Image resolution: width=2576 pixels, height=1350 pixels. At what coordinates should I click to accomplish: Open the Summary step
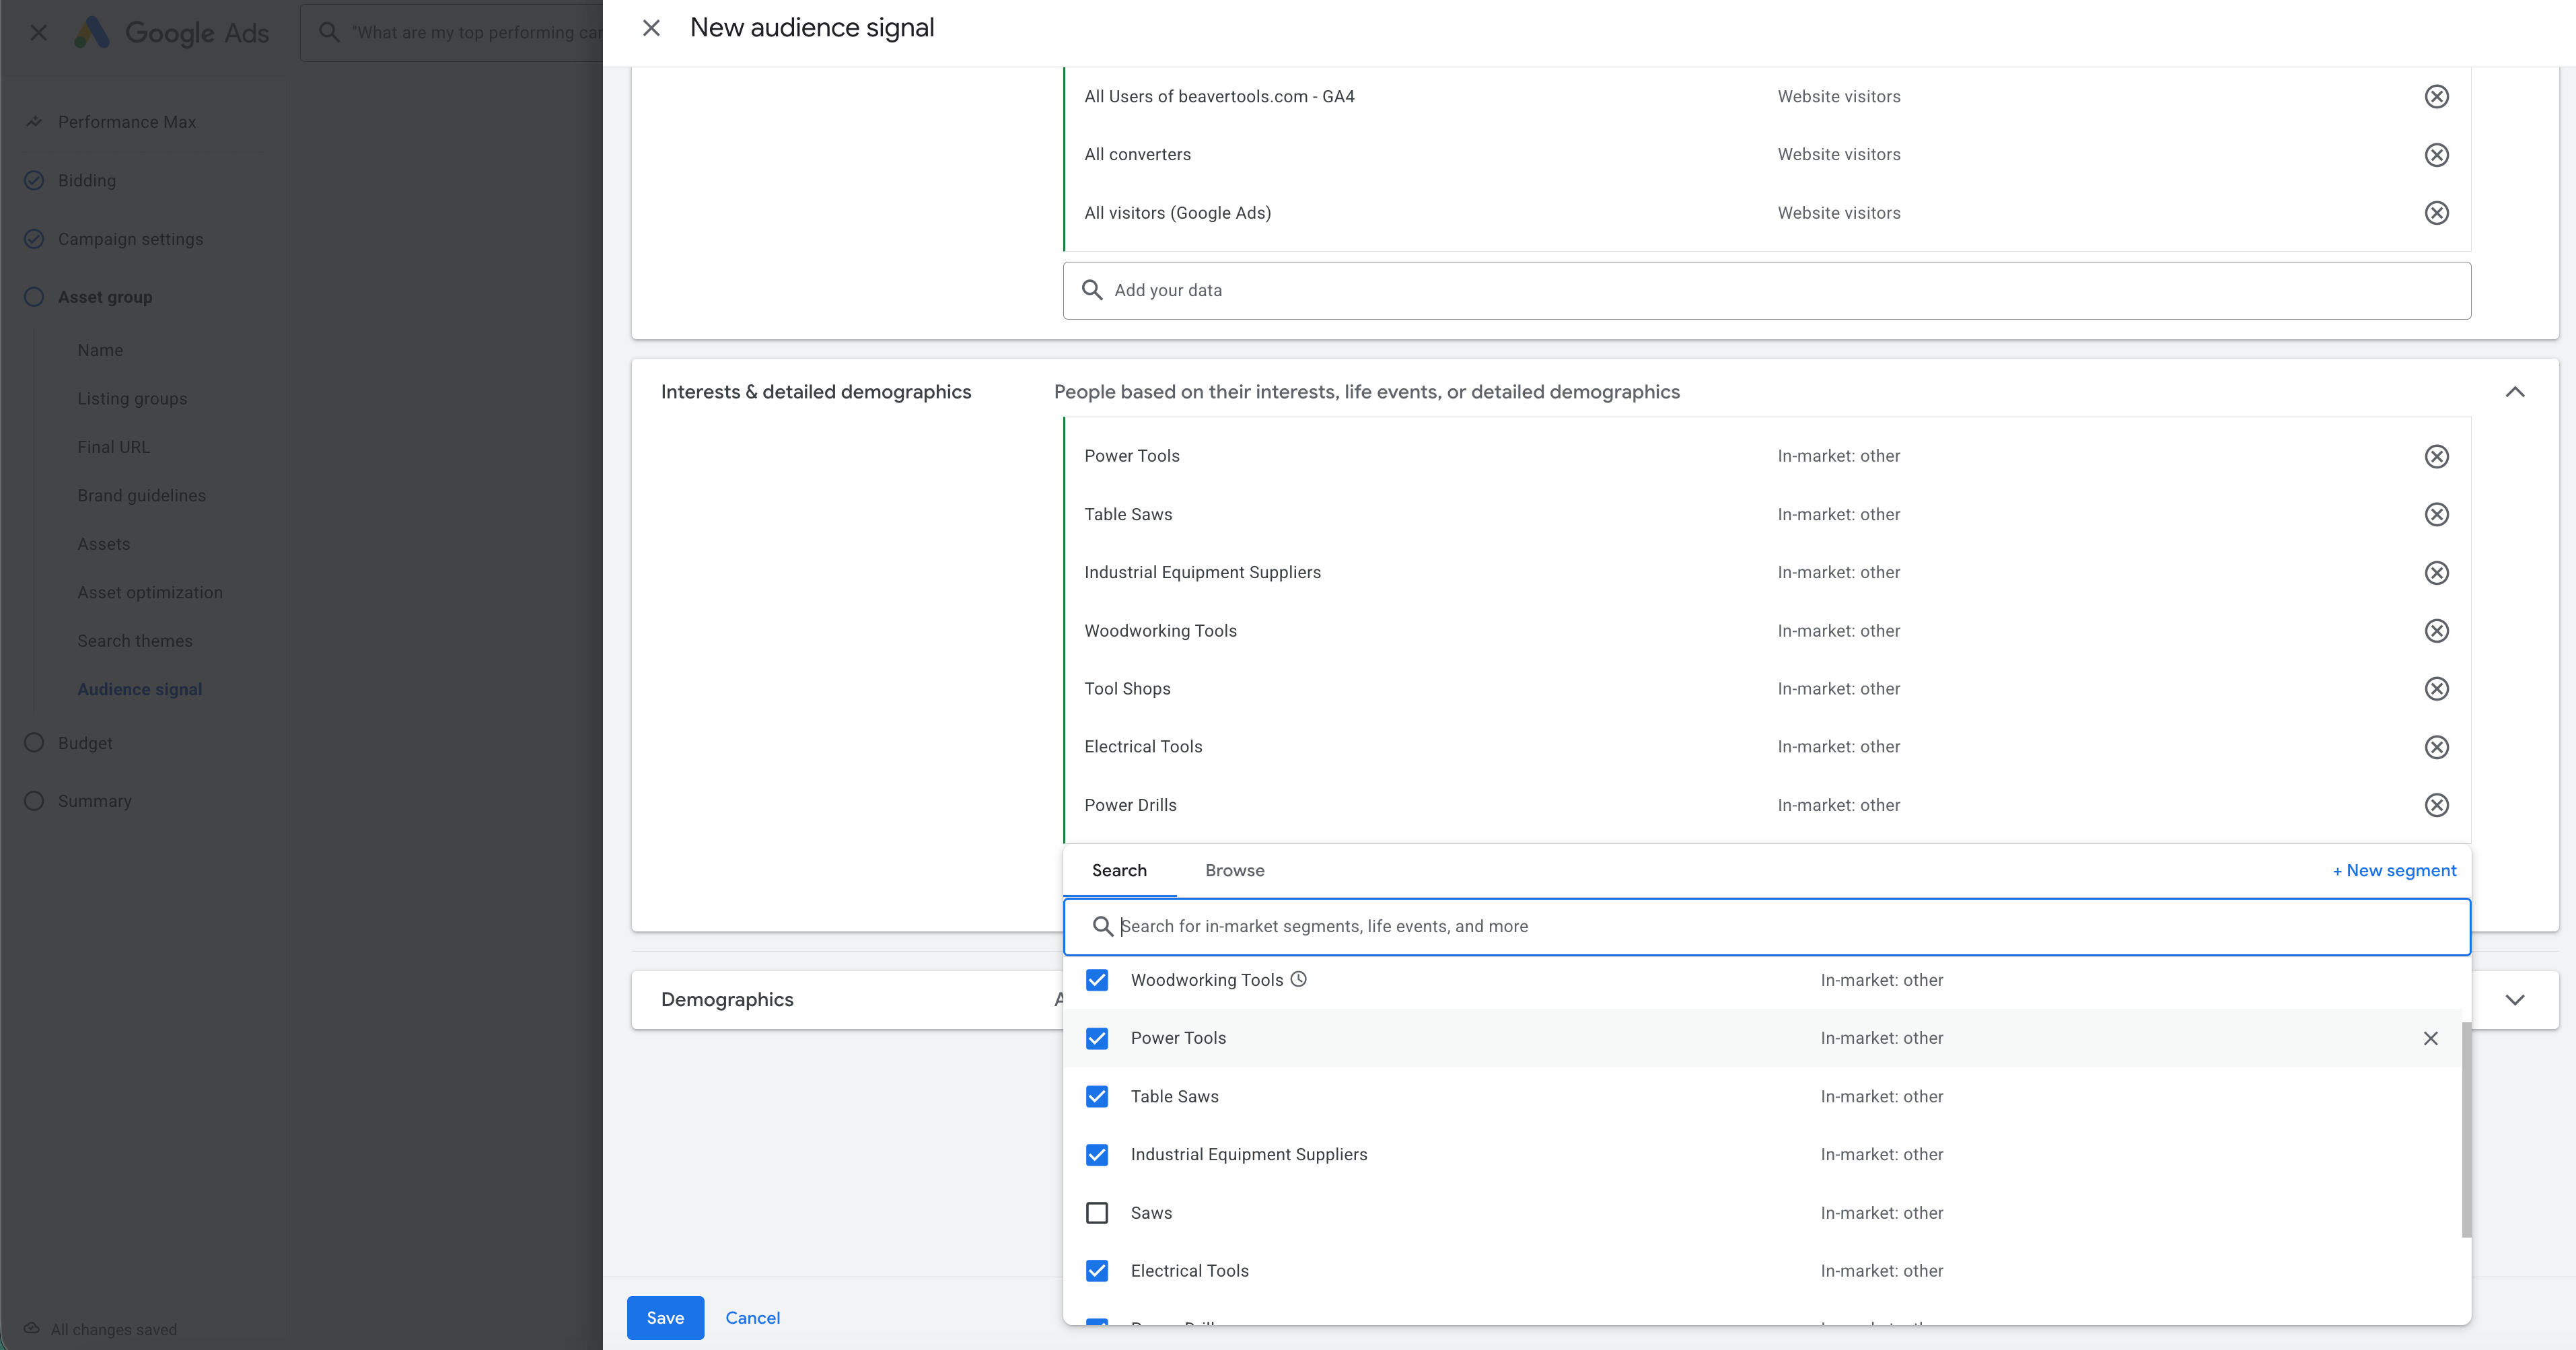(x=95, y=801)
